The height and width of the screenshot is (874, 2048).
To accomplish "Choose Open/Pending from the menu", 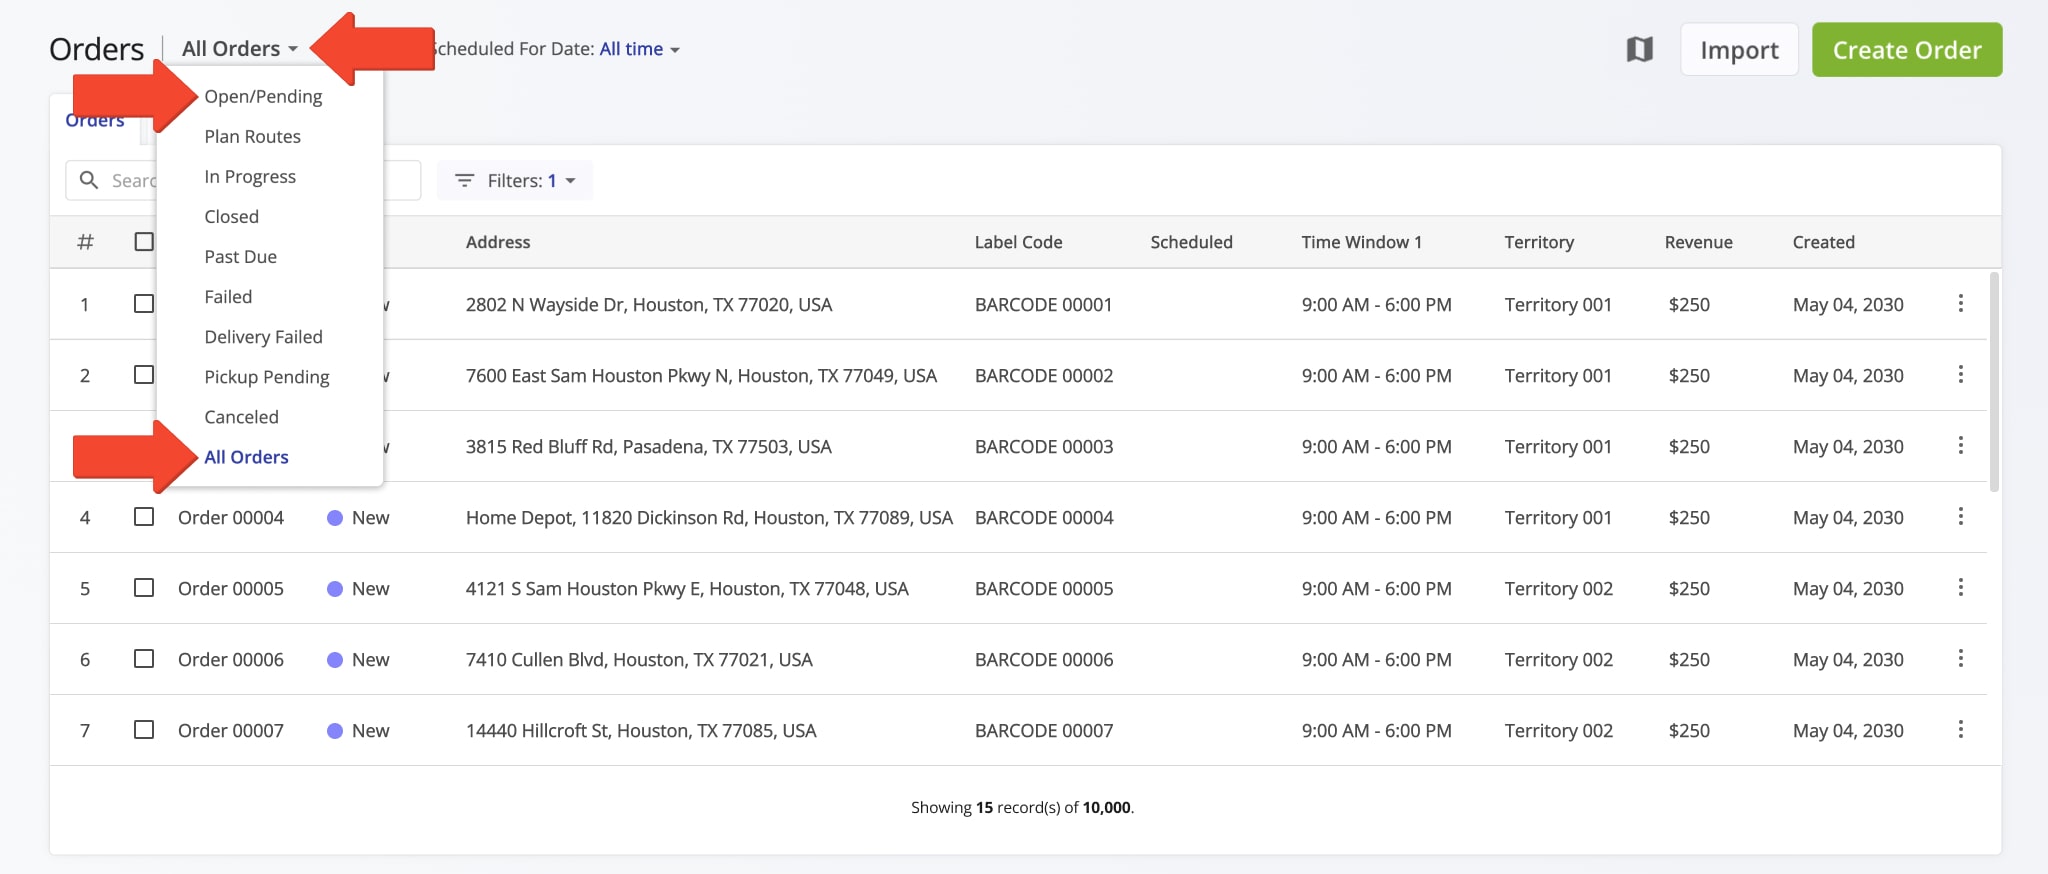I will click(x=263, y=96).
